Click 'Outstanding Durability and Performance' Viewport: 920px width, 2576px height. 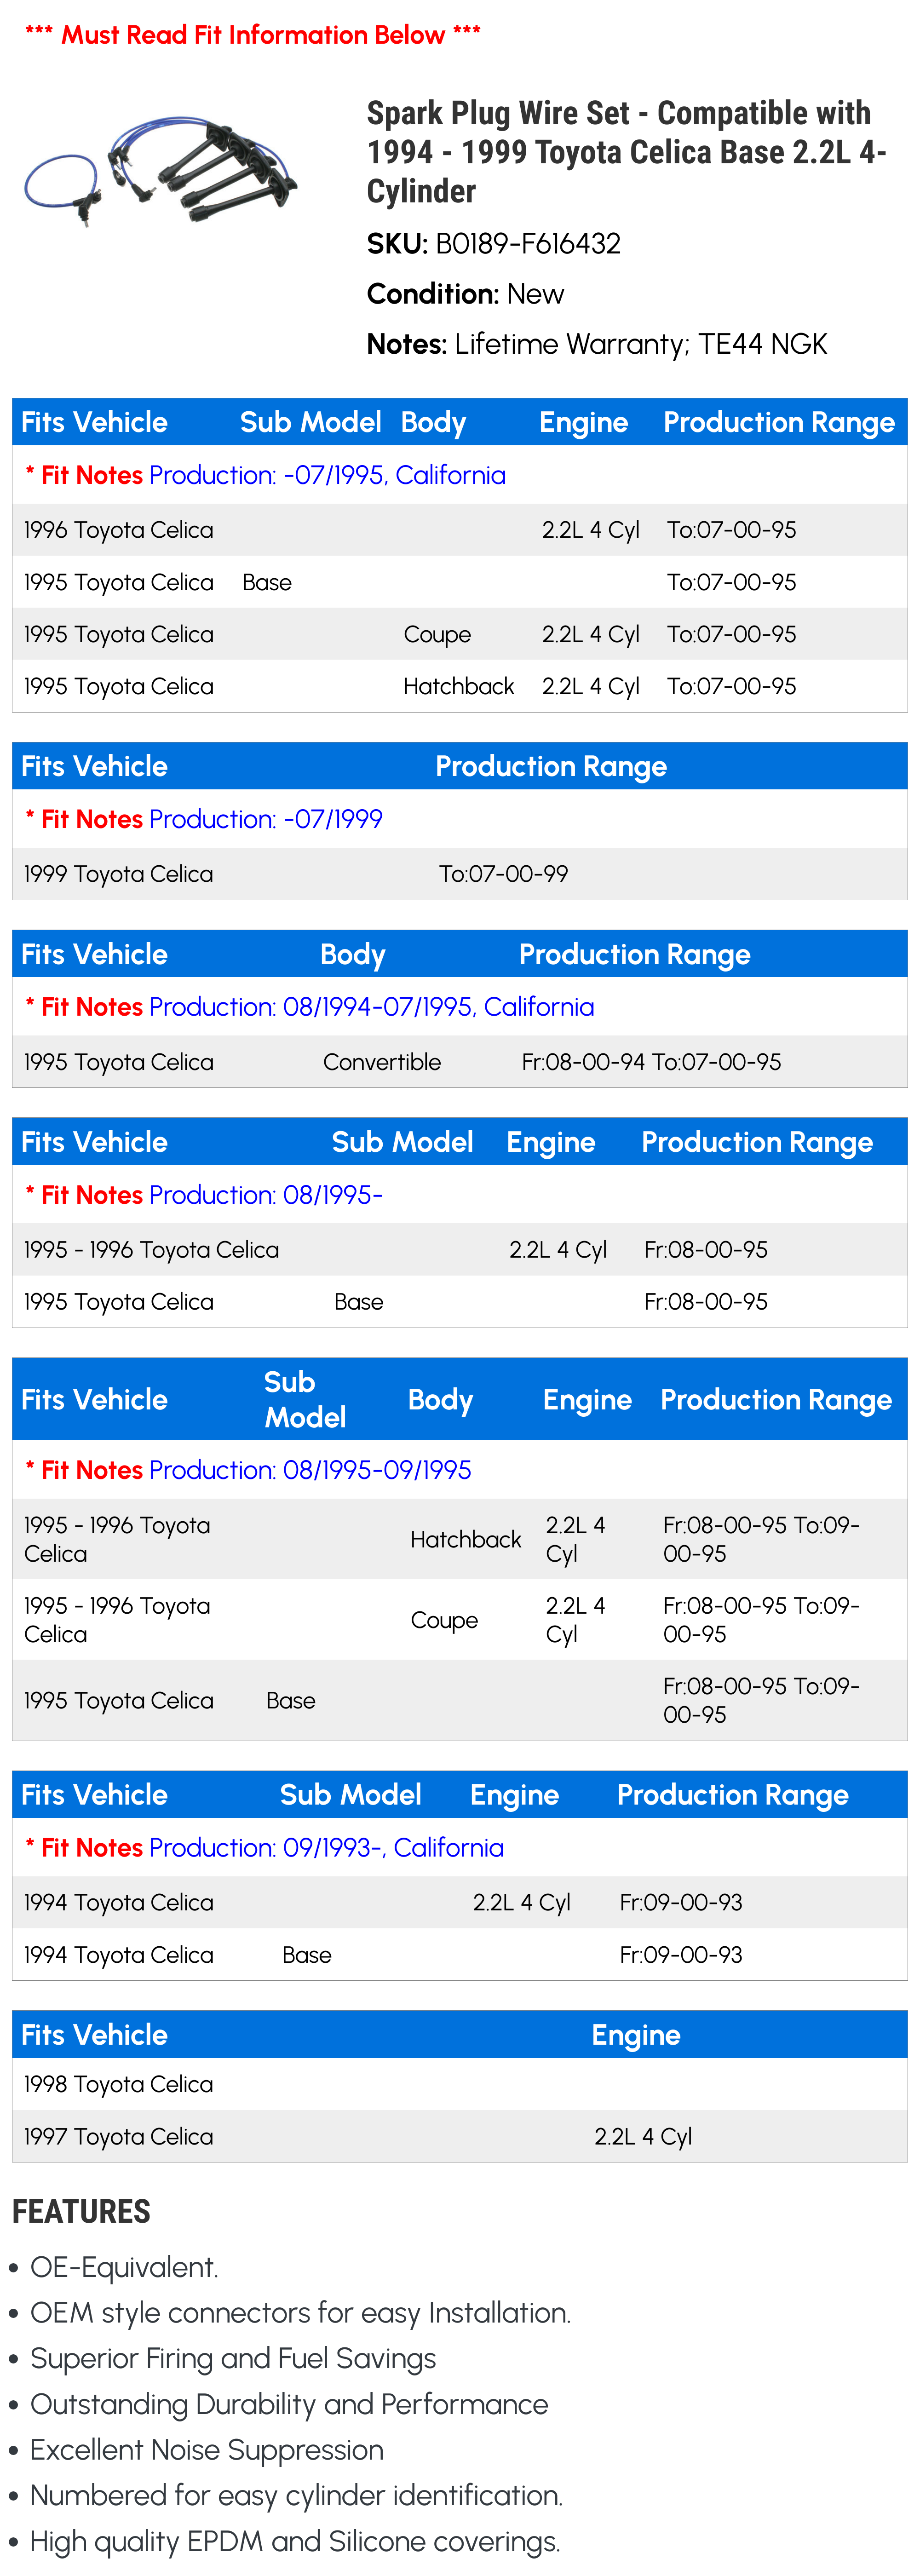(x=289, y=2404)
